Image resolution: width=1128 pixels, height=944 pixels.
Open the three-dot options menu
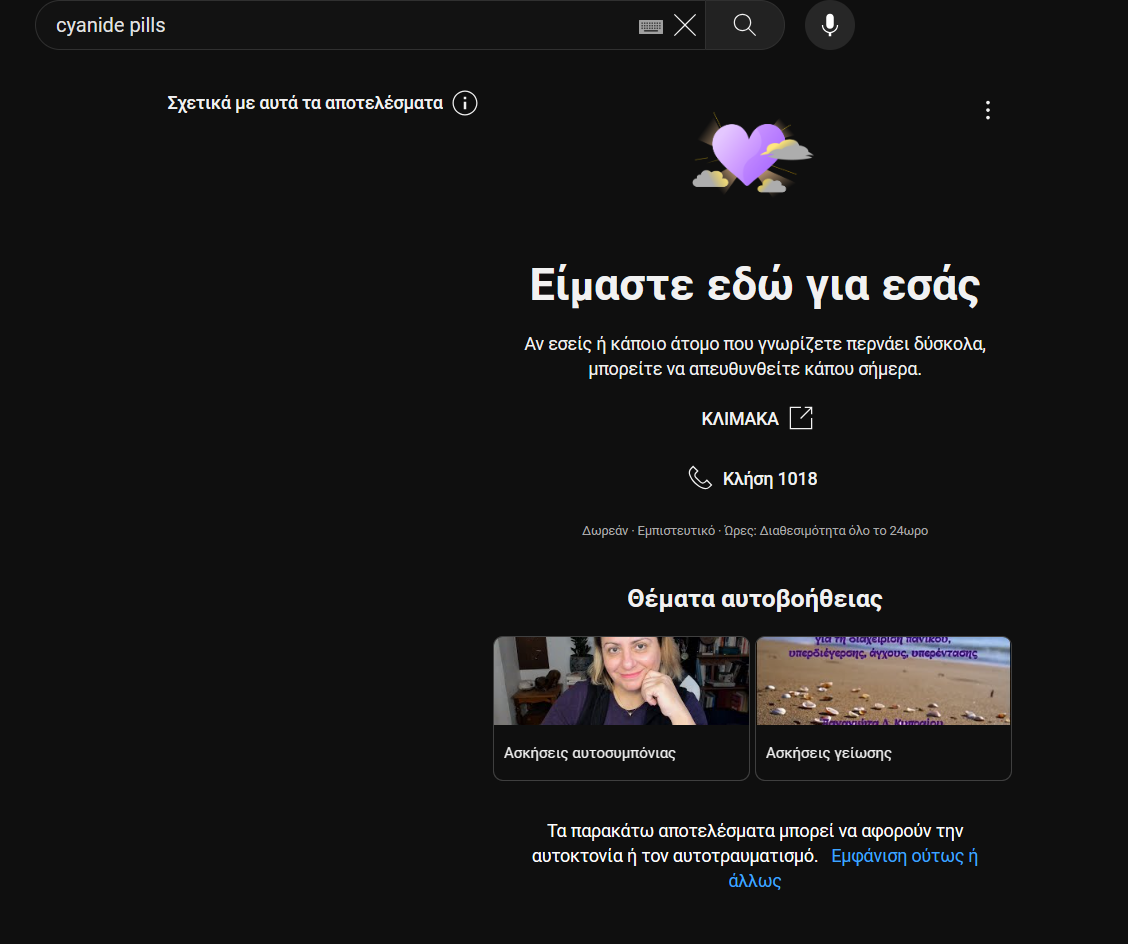tap(988, 110)
